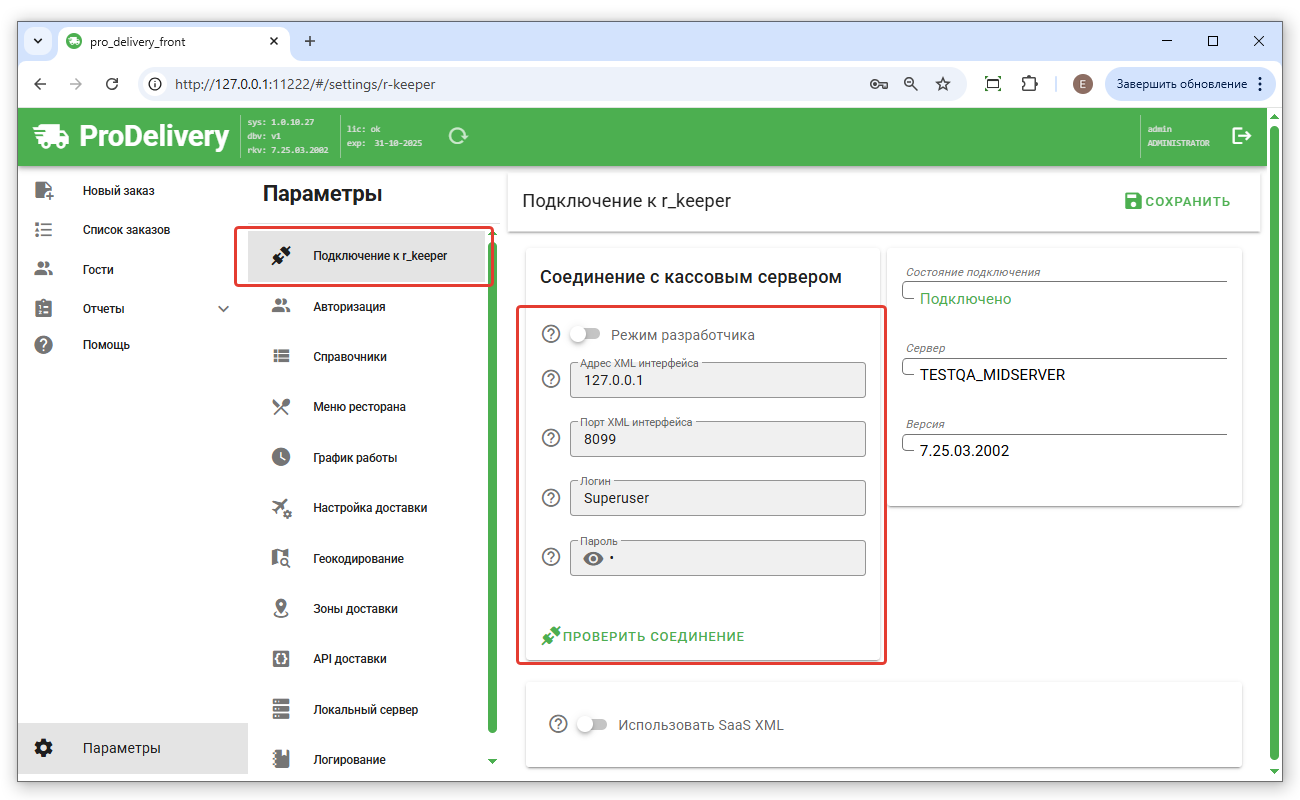Expand the Отчеты sidebar section
Viewport: 1300px width, 800px height.
coord(223,309)
